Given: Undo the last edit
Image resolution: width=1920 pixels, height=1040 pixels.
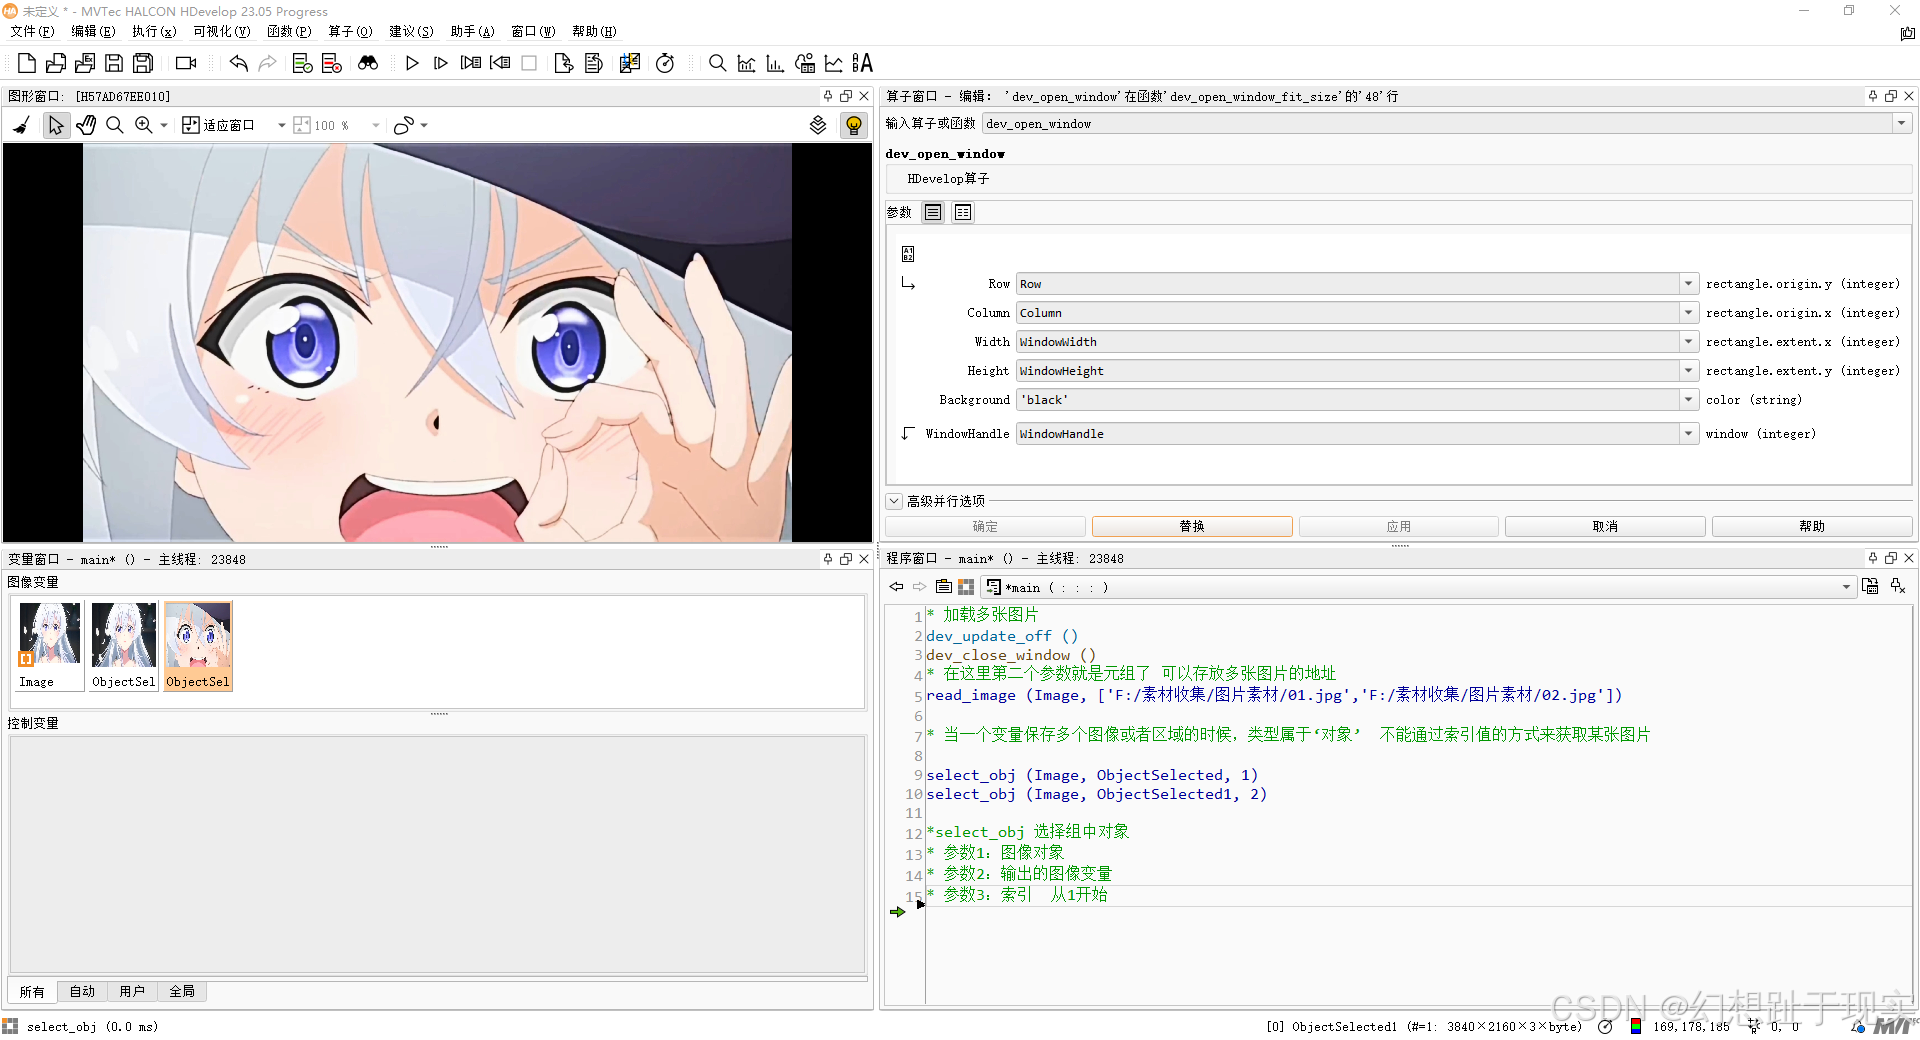Looking at the screenshot, I should [238, 63].
